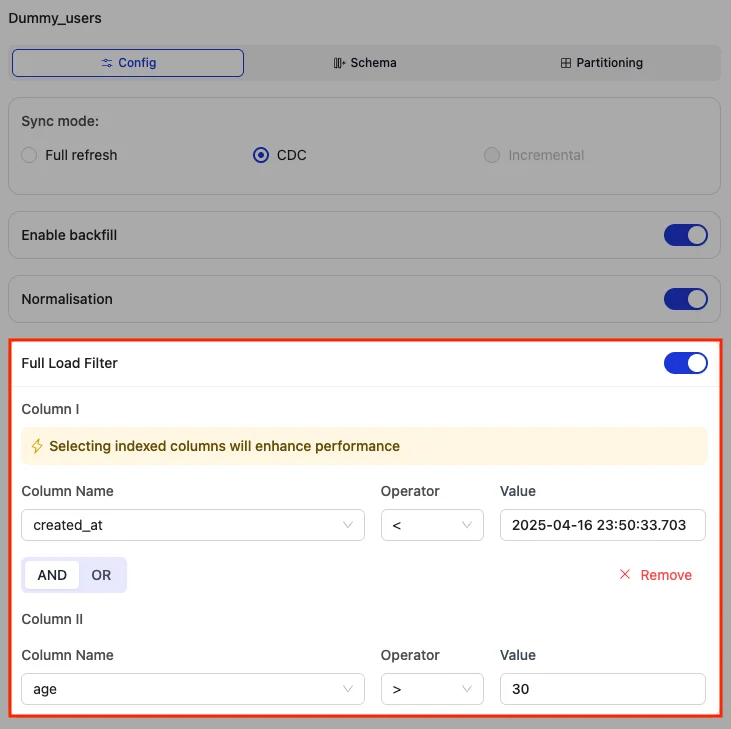Viewport: 731px width, 729px height.
Task: Click the Config sliders icon
Action: coord(107,63)
